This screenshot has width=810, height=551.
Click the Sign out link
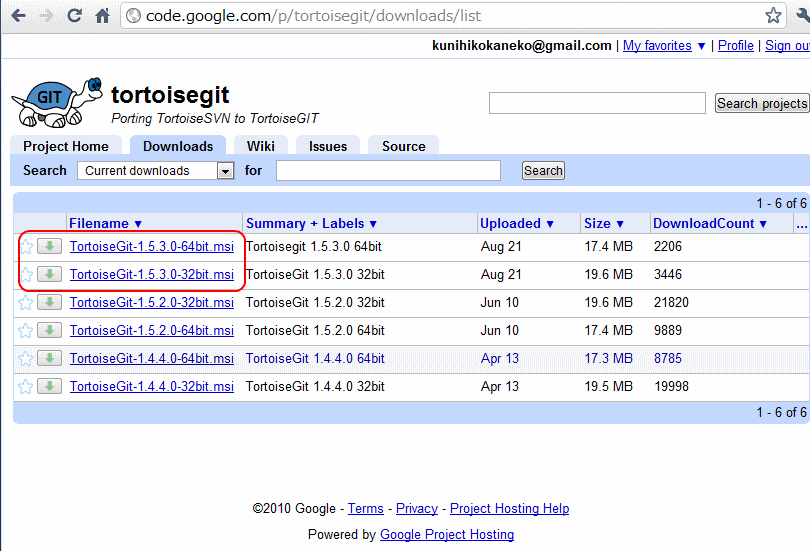787,45
